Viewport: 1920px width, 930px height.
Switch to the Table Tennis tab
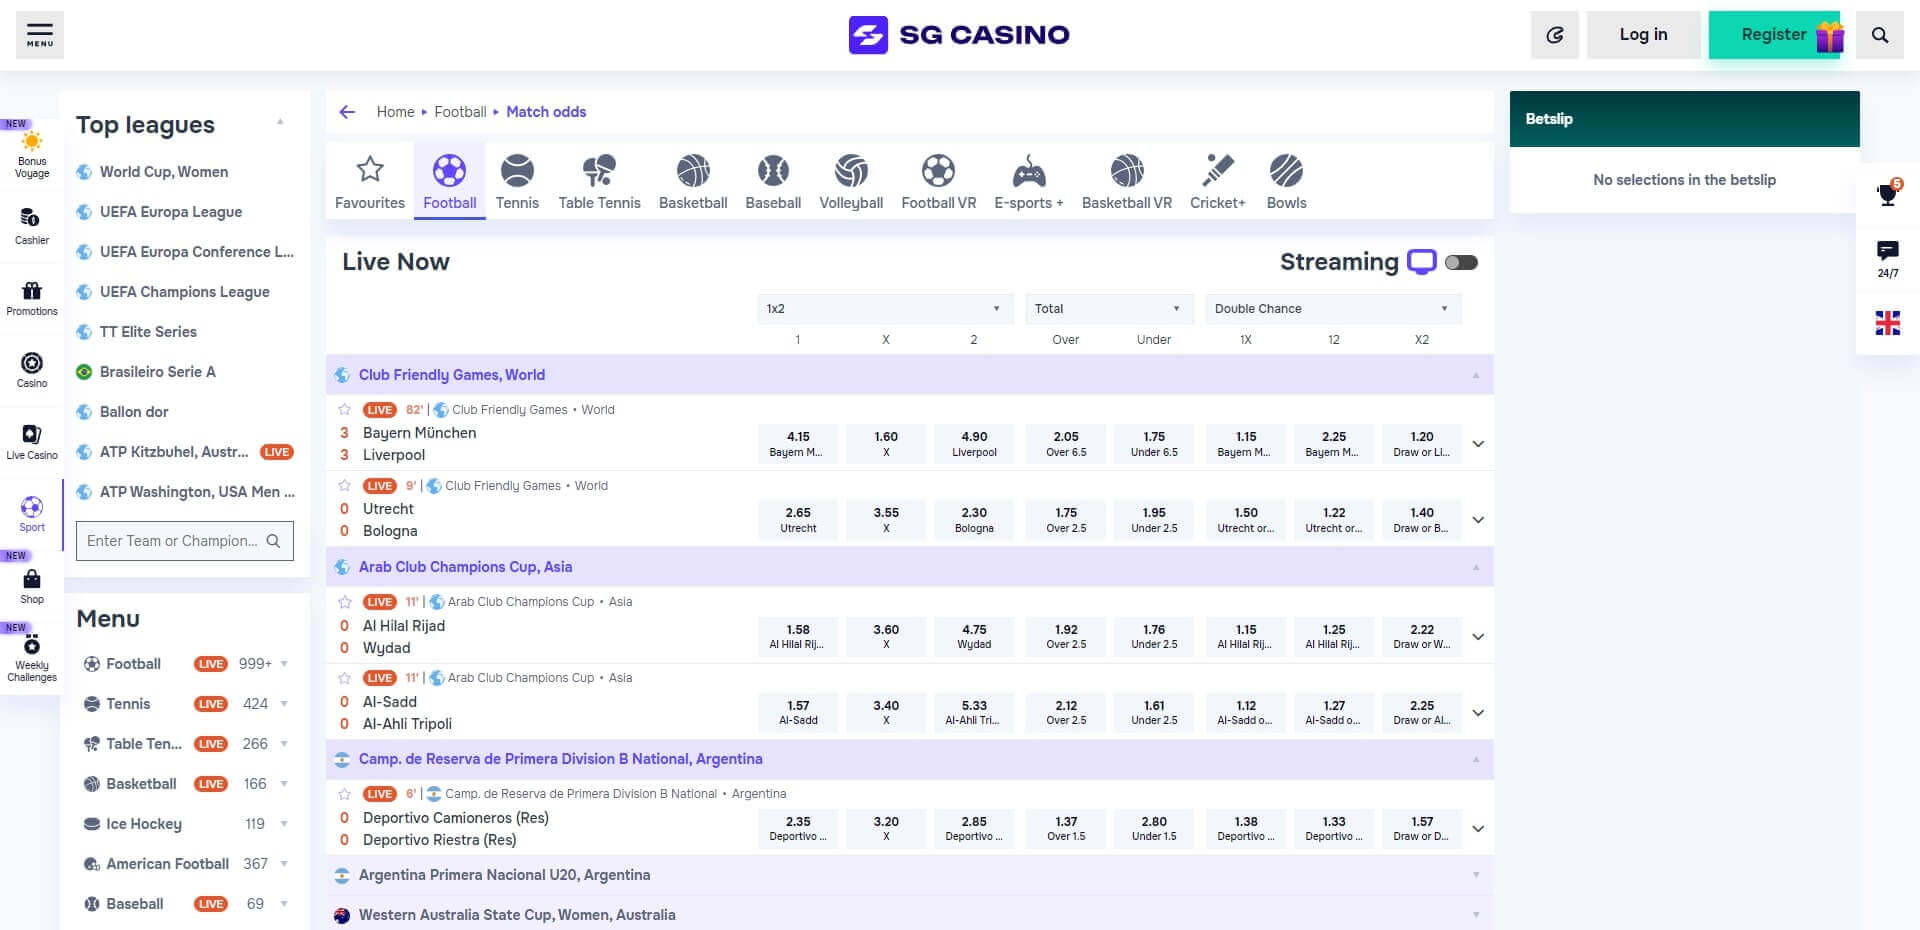(599, 180)
